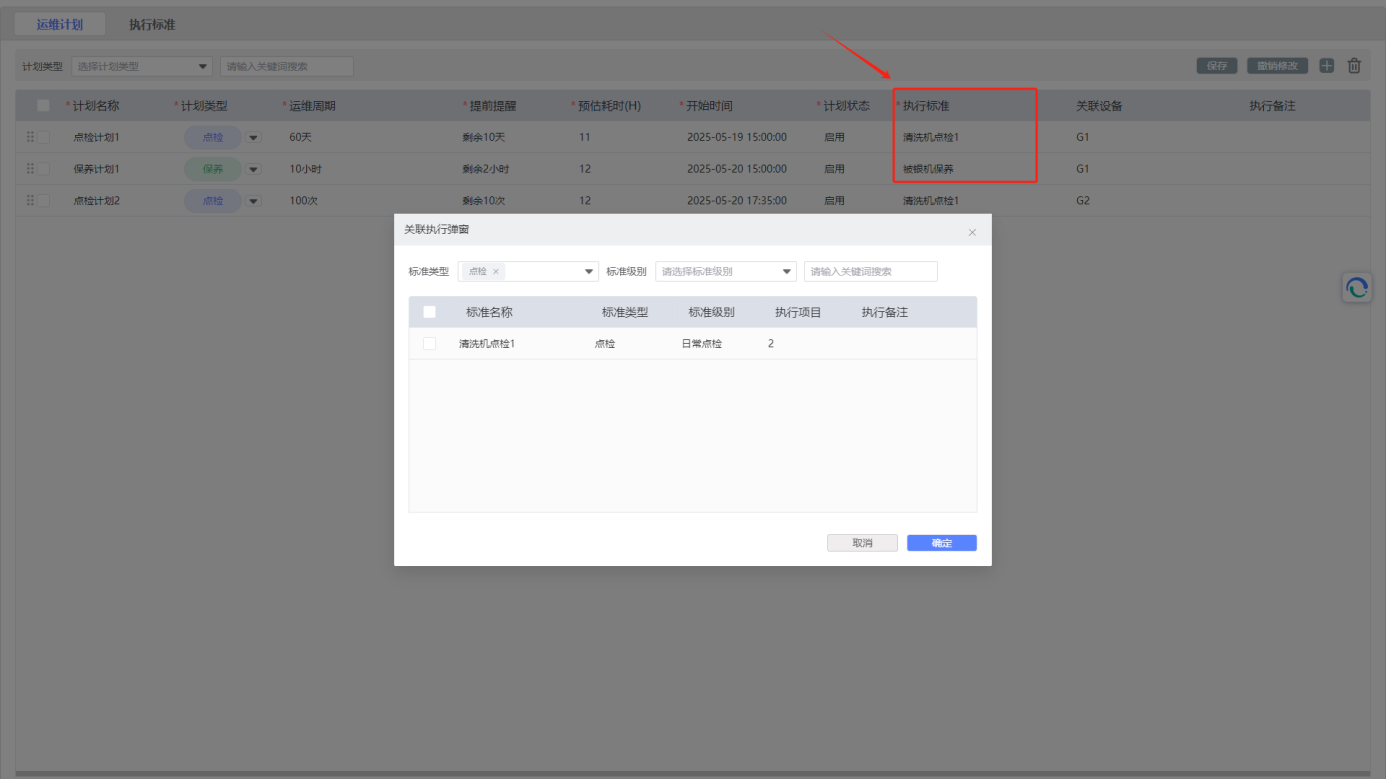Remove the 点检 tag via its x
Image resolution: width=1386 pixels, height=779 pixels.
coord(496,272)
